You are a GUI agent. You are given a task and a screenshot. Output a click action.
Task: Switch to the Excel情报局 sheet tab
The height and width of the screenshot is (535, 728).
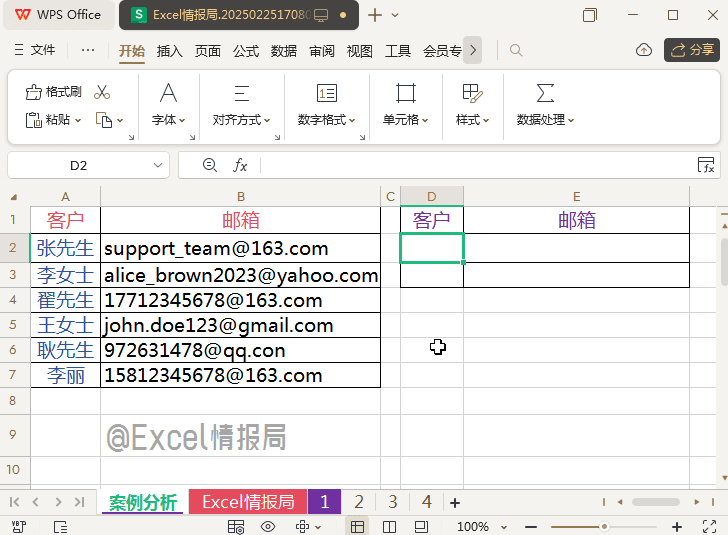pos(248,502)
